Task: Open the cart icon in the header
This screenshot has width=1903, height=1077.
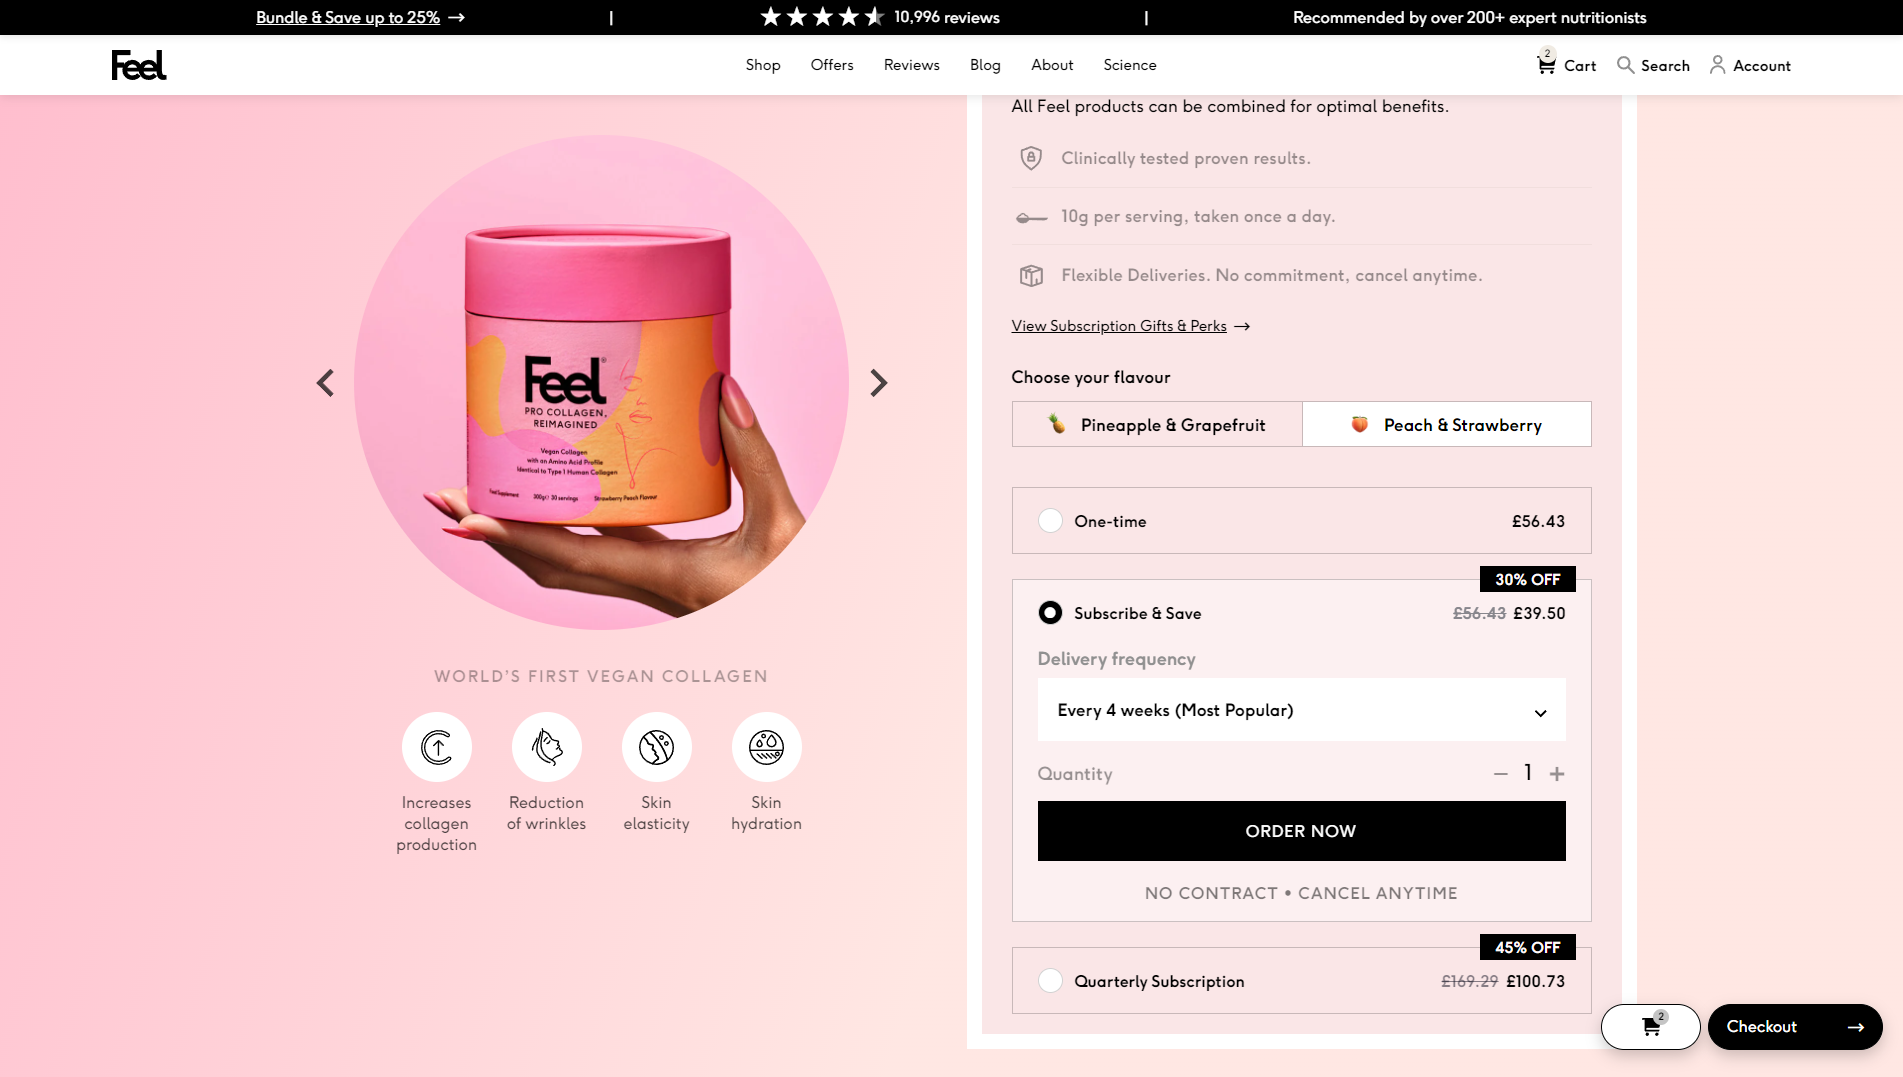Action: [1546, 65]
